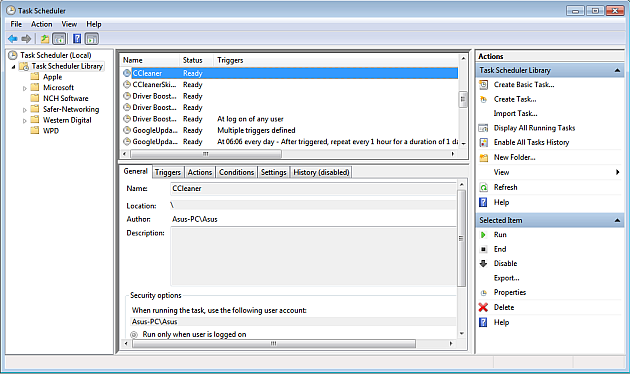Click the Display All Running Tasks icon

click(x=484, y=128)
